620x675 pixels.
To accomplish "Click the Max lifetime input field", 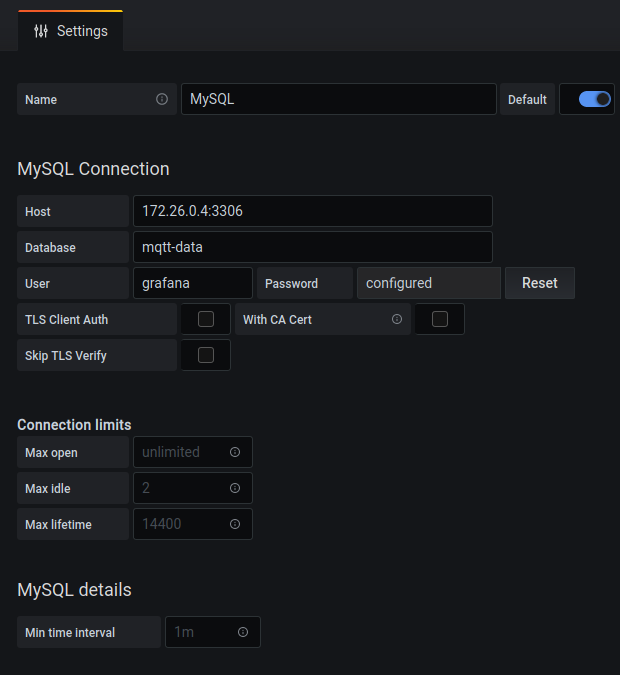I will 193,524.
